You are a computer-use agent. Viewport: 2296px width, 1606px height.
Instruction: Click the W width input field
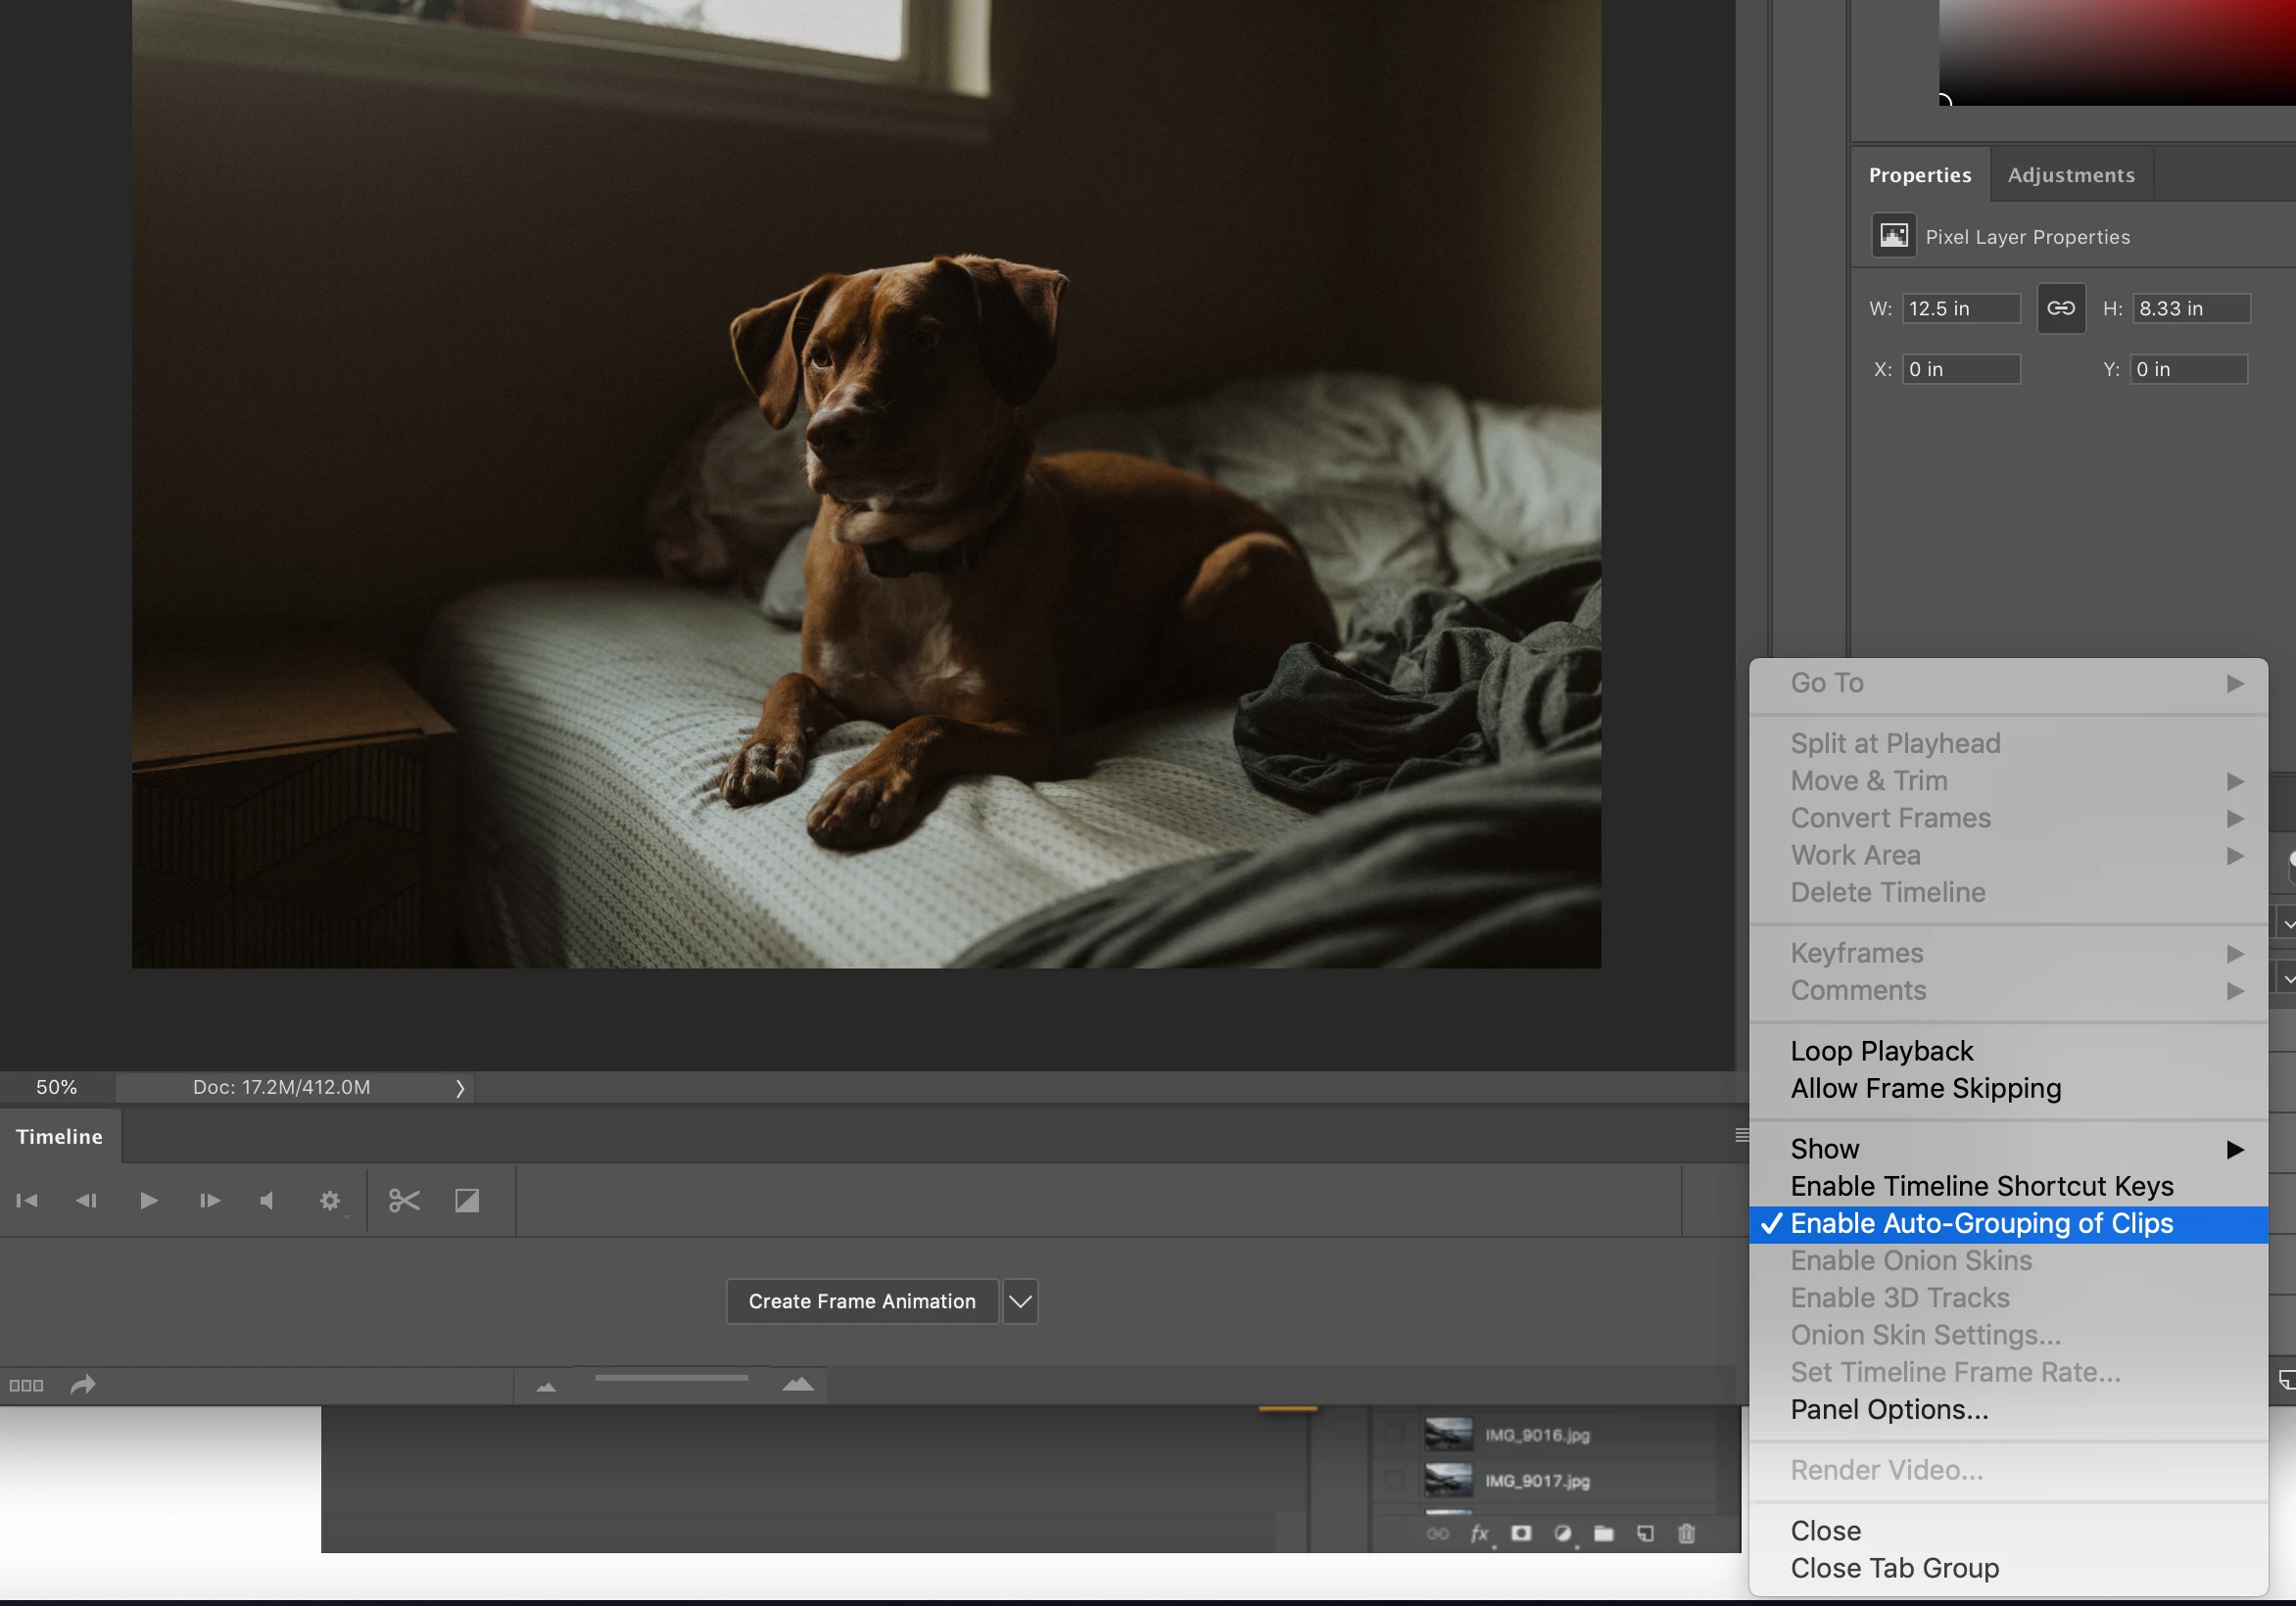pos(1959,308)
